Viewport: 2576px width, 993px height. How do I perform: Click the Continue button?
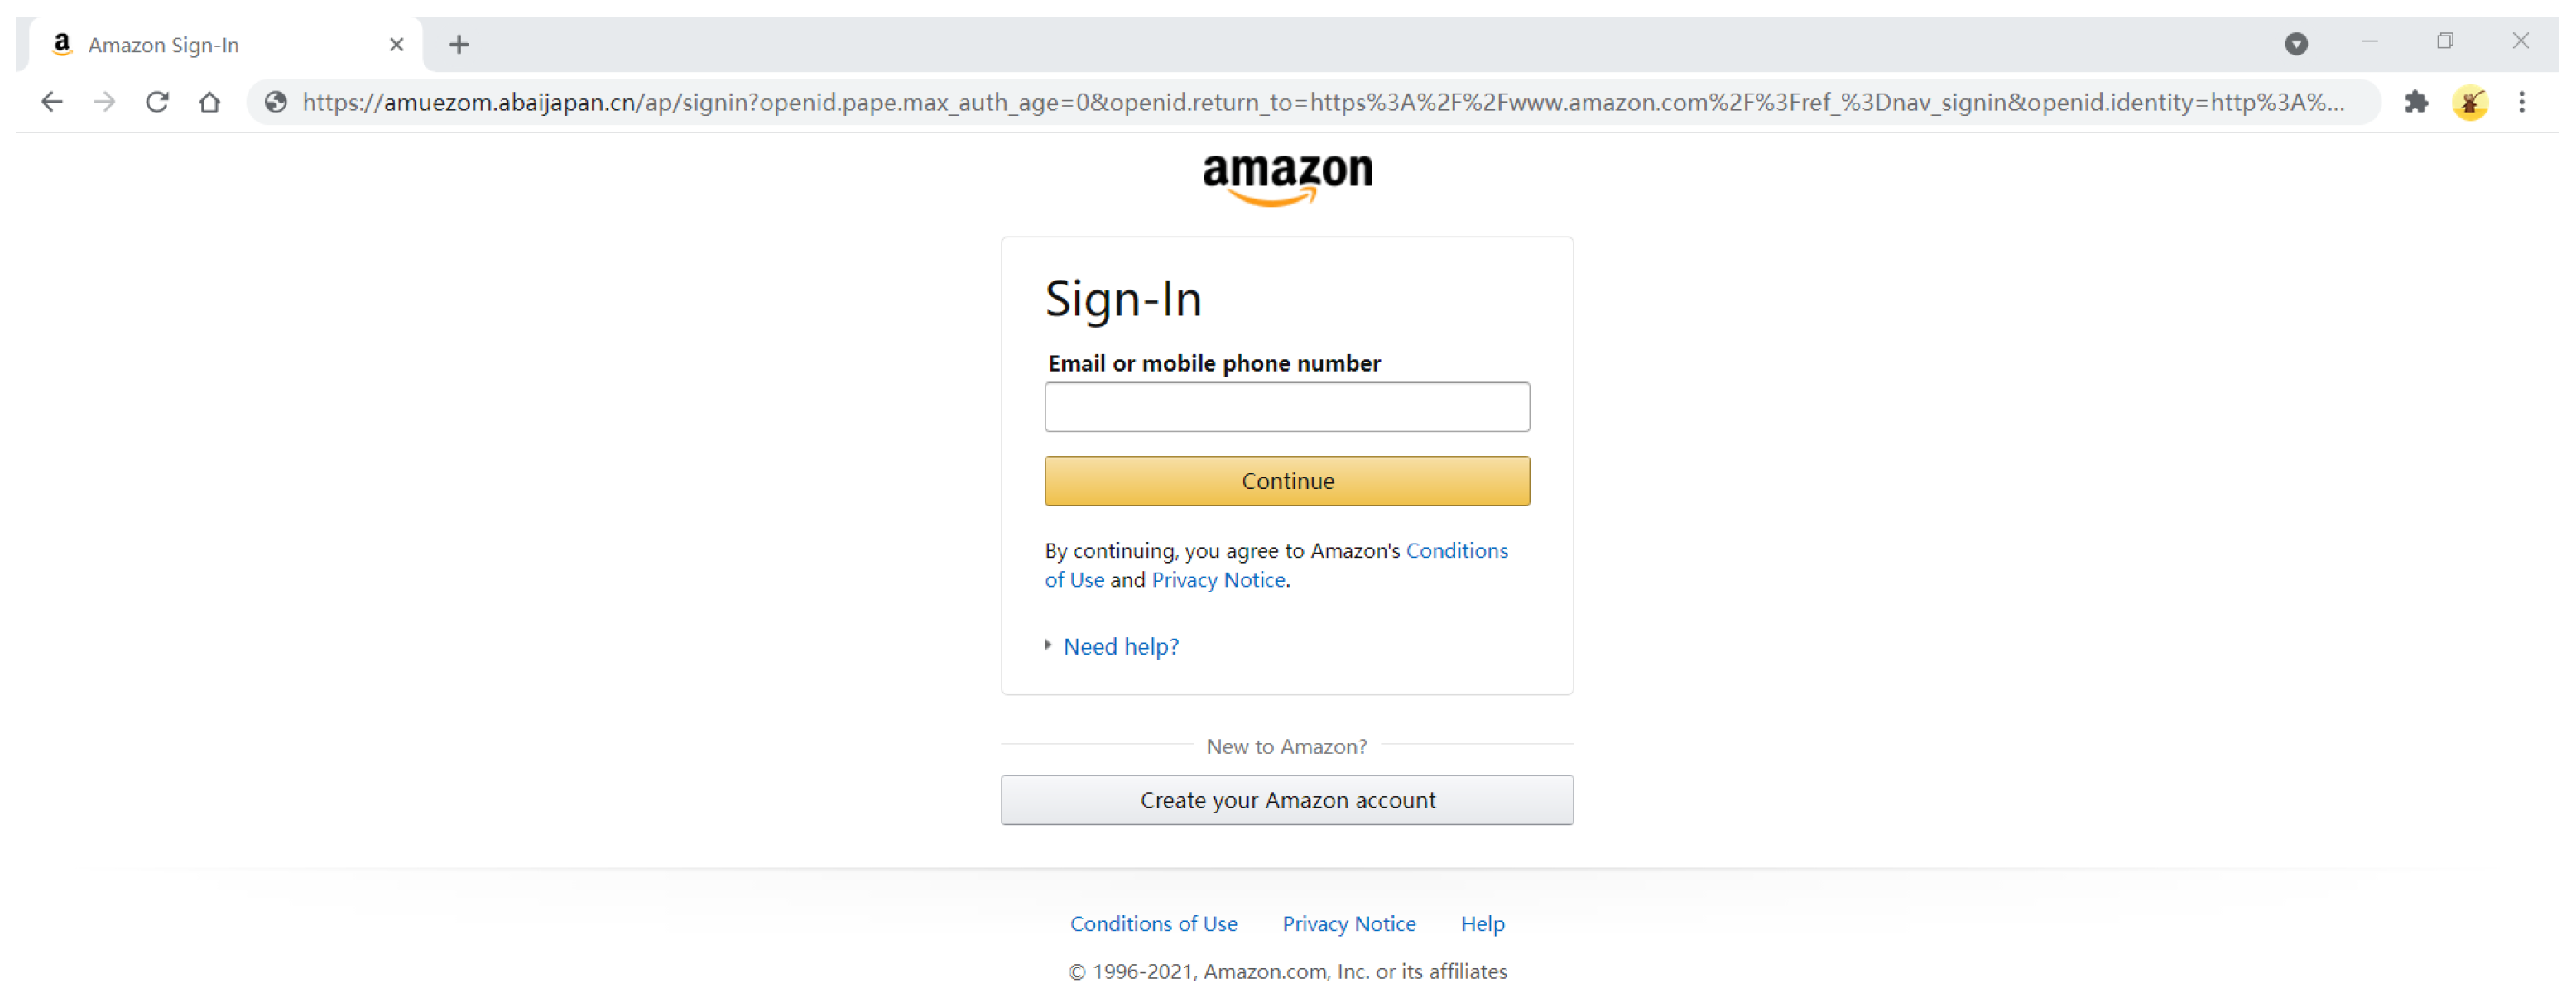coord(1287,481)
